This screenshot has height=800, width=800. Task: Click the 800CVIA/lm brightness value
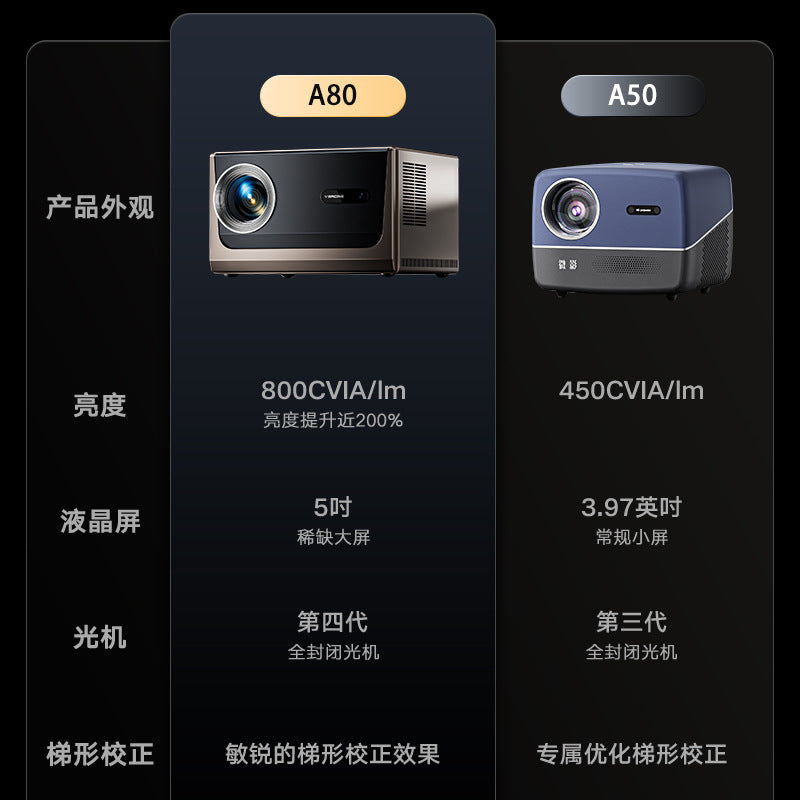(334, 391)
